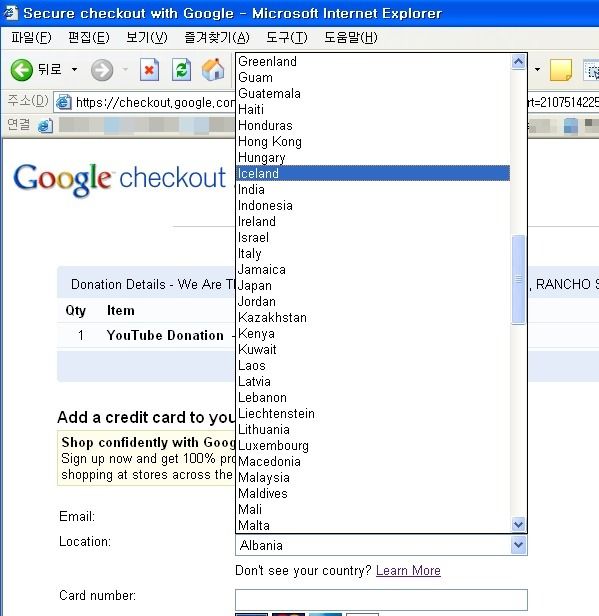Select highlighted Iceland option

click(373, 173)
